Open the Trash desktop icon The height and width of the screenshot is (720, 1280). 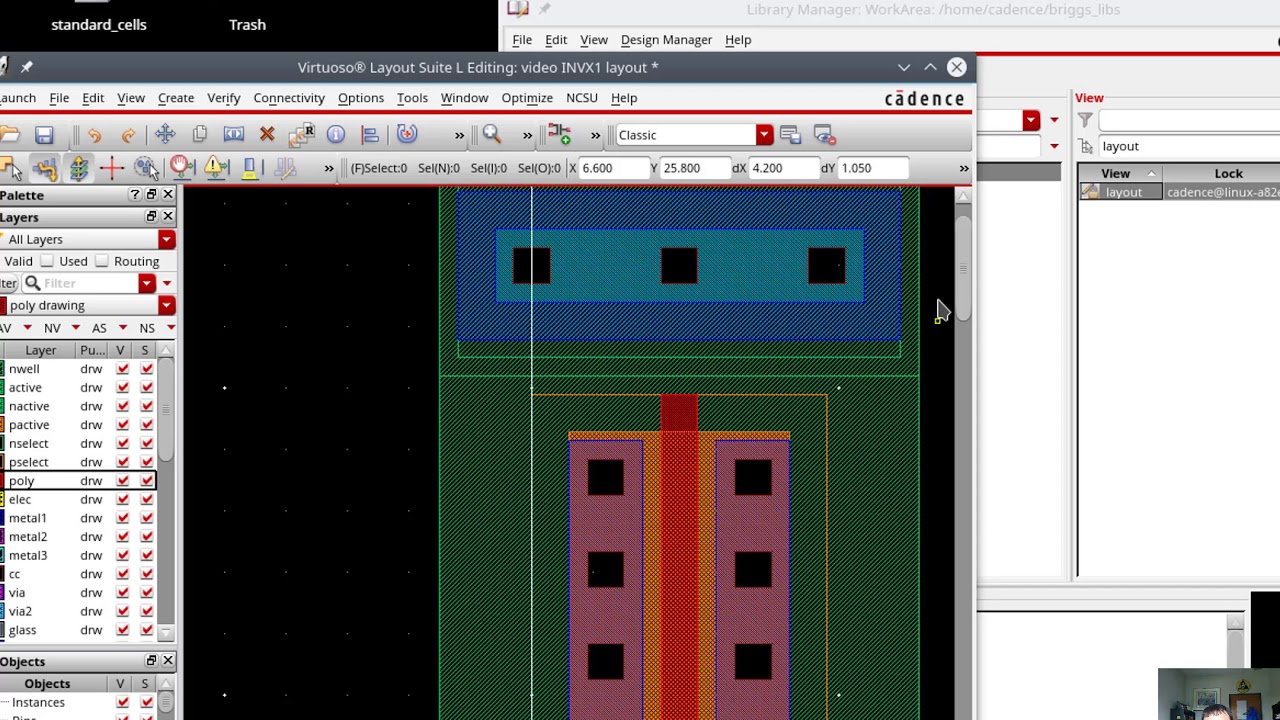(247, 24)
